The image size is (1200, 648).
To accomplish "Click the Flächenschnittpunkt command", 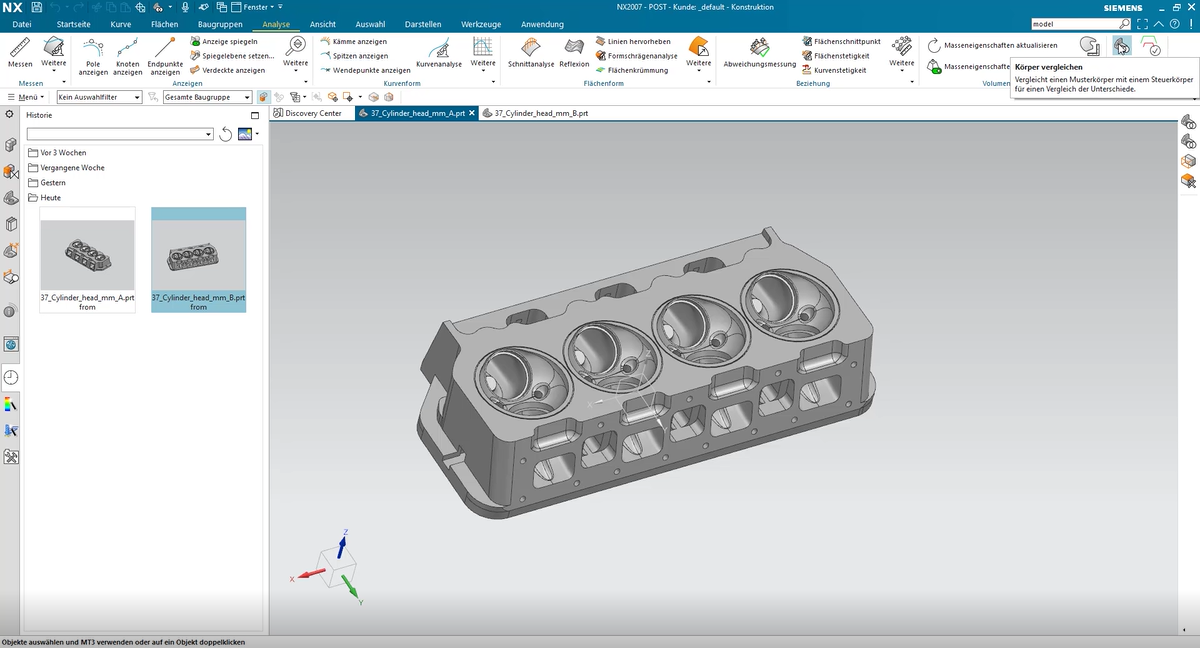I will 841,42.
